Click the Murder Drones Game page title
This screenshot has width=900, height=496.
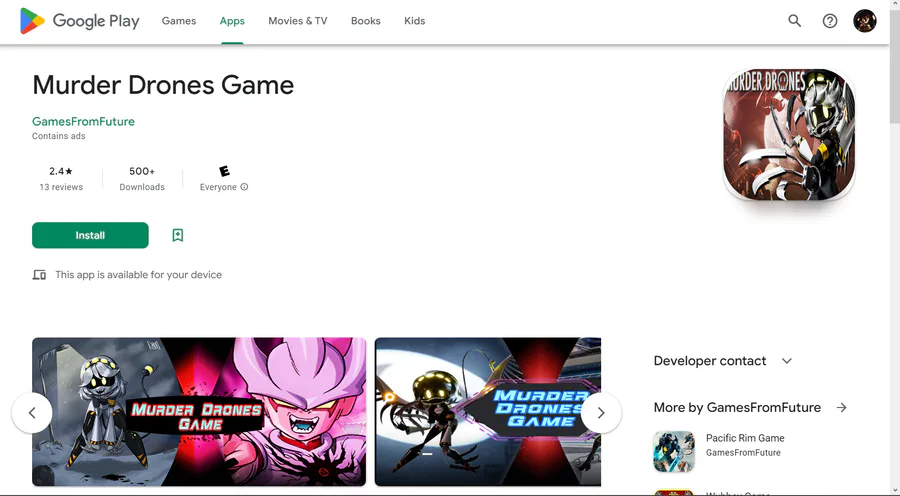(163, 85)
